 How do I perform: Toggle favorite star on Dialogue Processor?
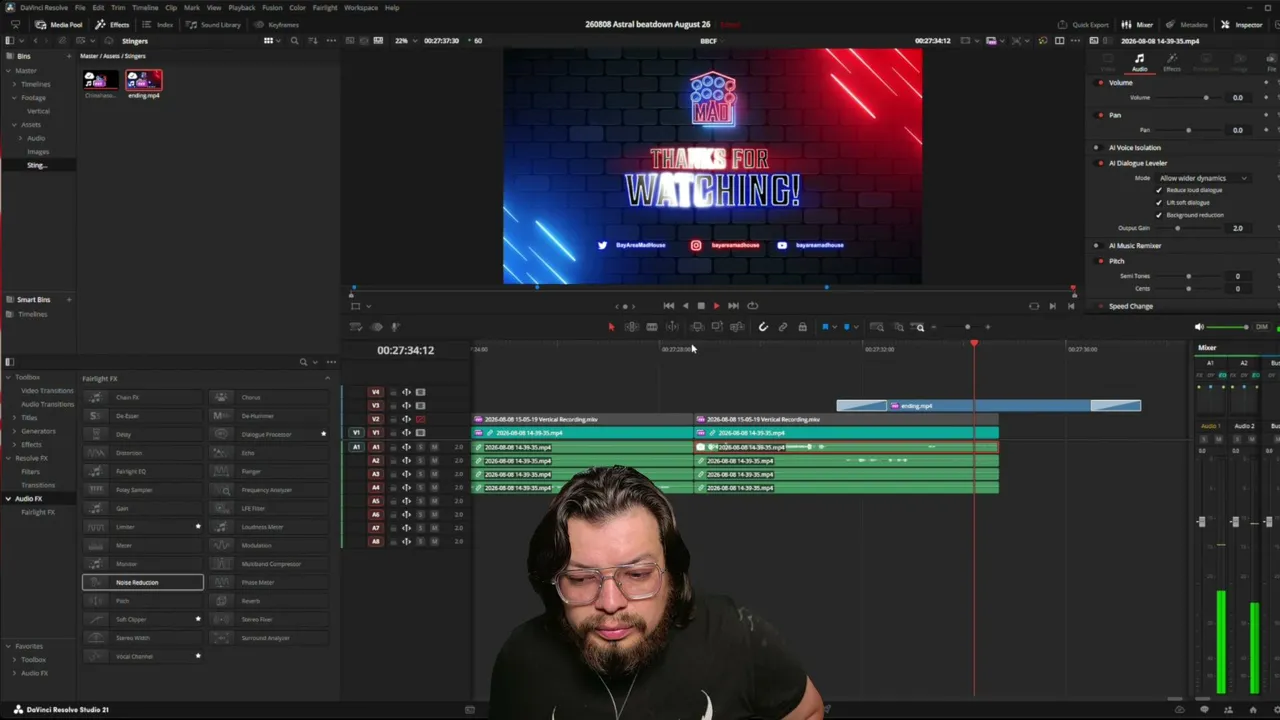pos(323,434)
